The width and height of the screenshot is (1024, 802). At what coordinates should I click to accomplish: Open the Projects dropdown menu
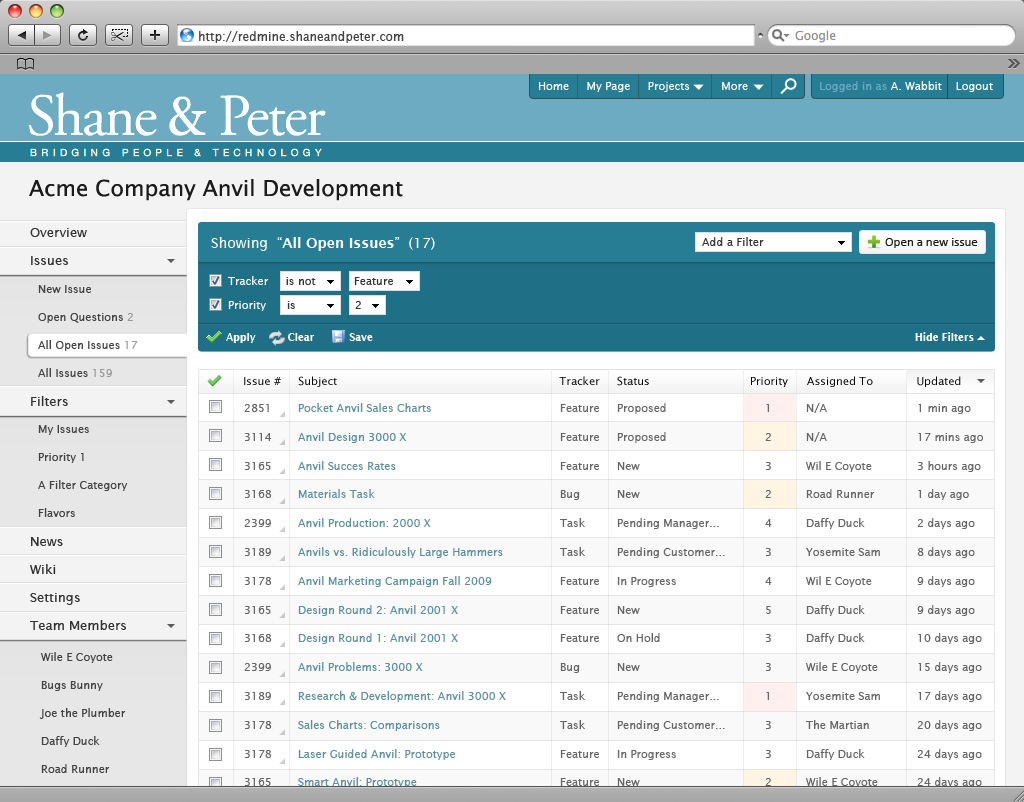(x=675, y=86)
